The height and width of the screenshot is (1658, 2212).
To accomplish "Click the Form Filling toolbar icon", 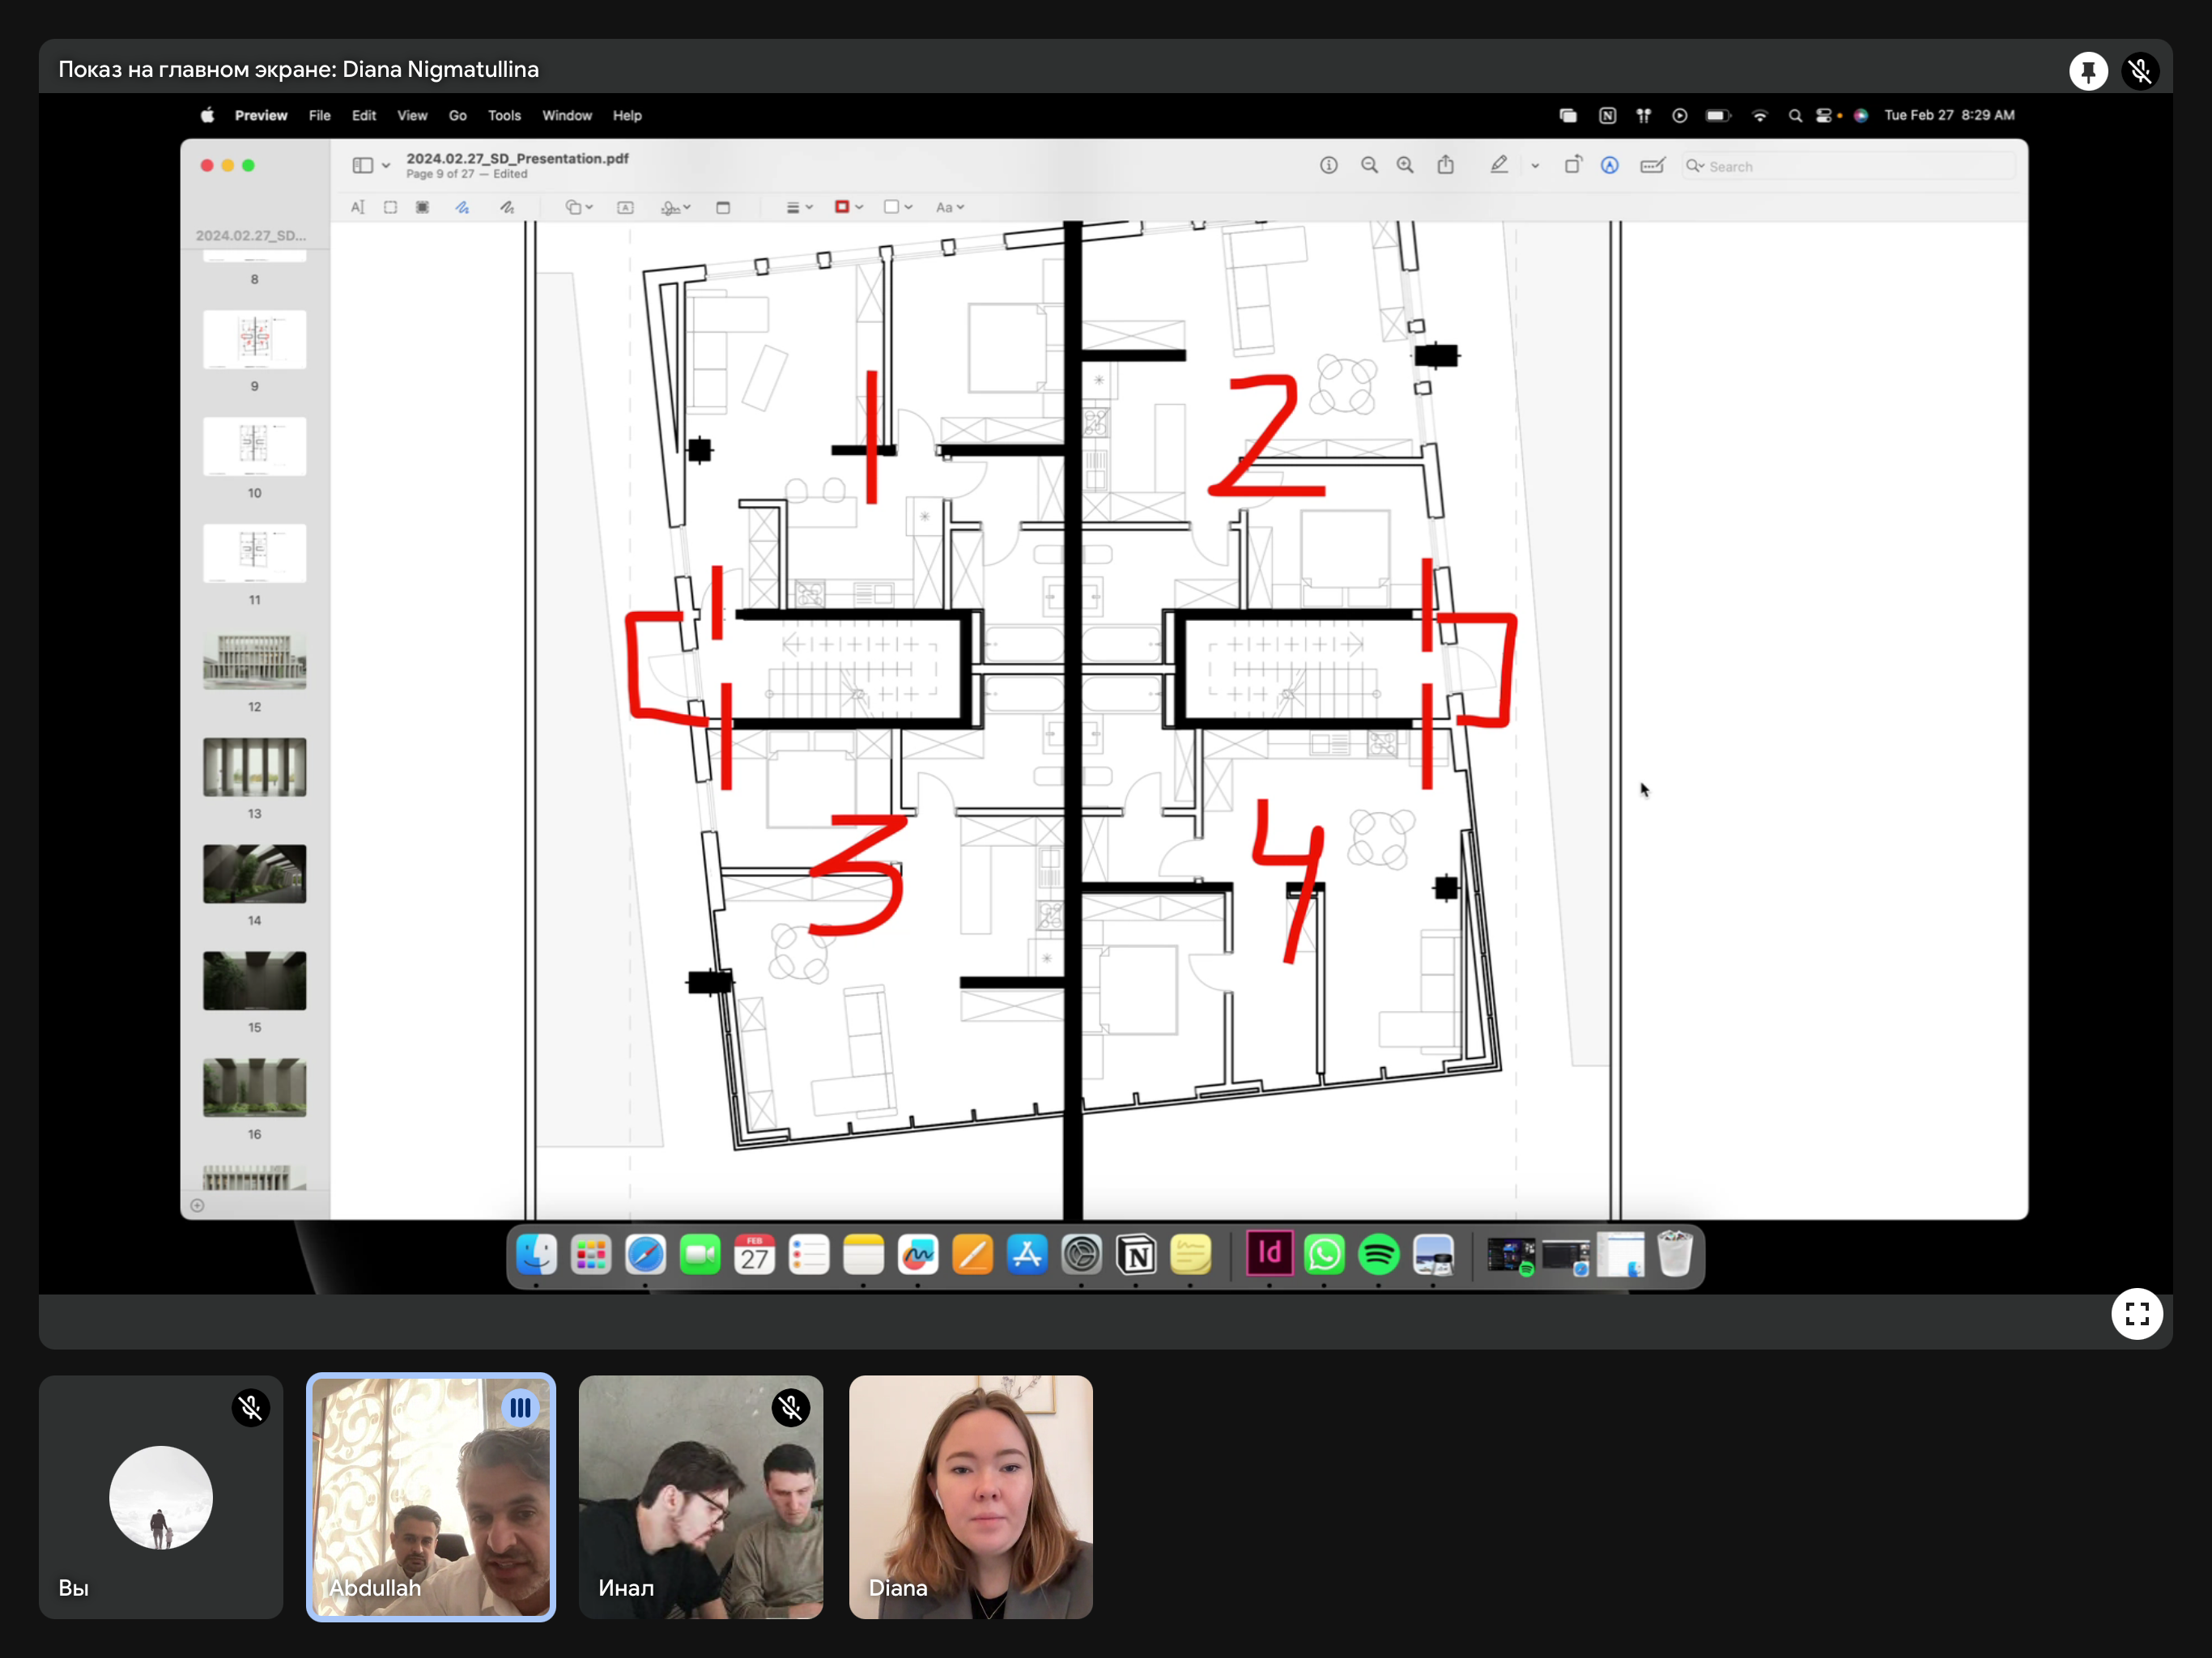I will (1652, 166).
